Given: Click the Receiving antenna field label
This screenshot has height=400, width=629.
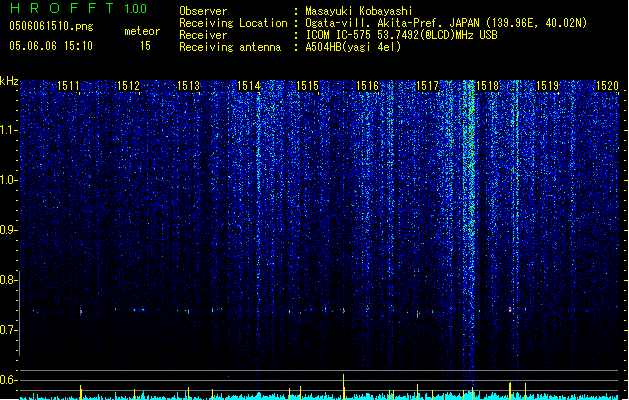Looking at the screenshot, I should [230, 47].
